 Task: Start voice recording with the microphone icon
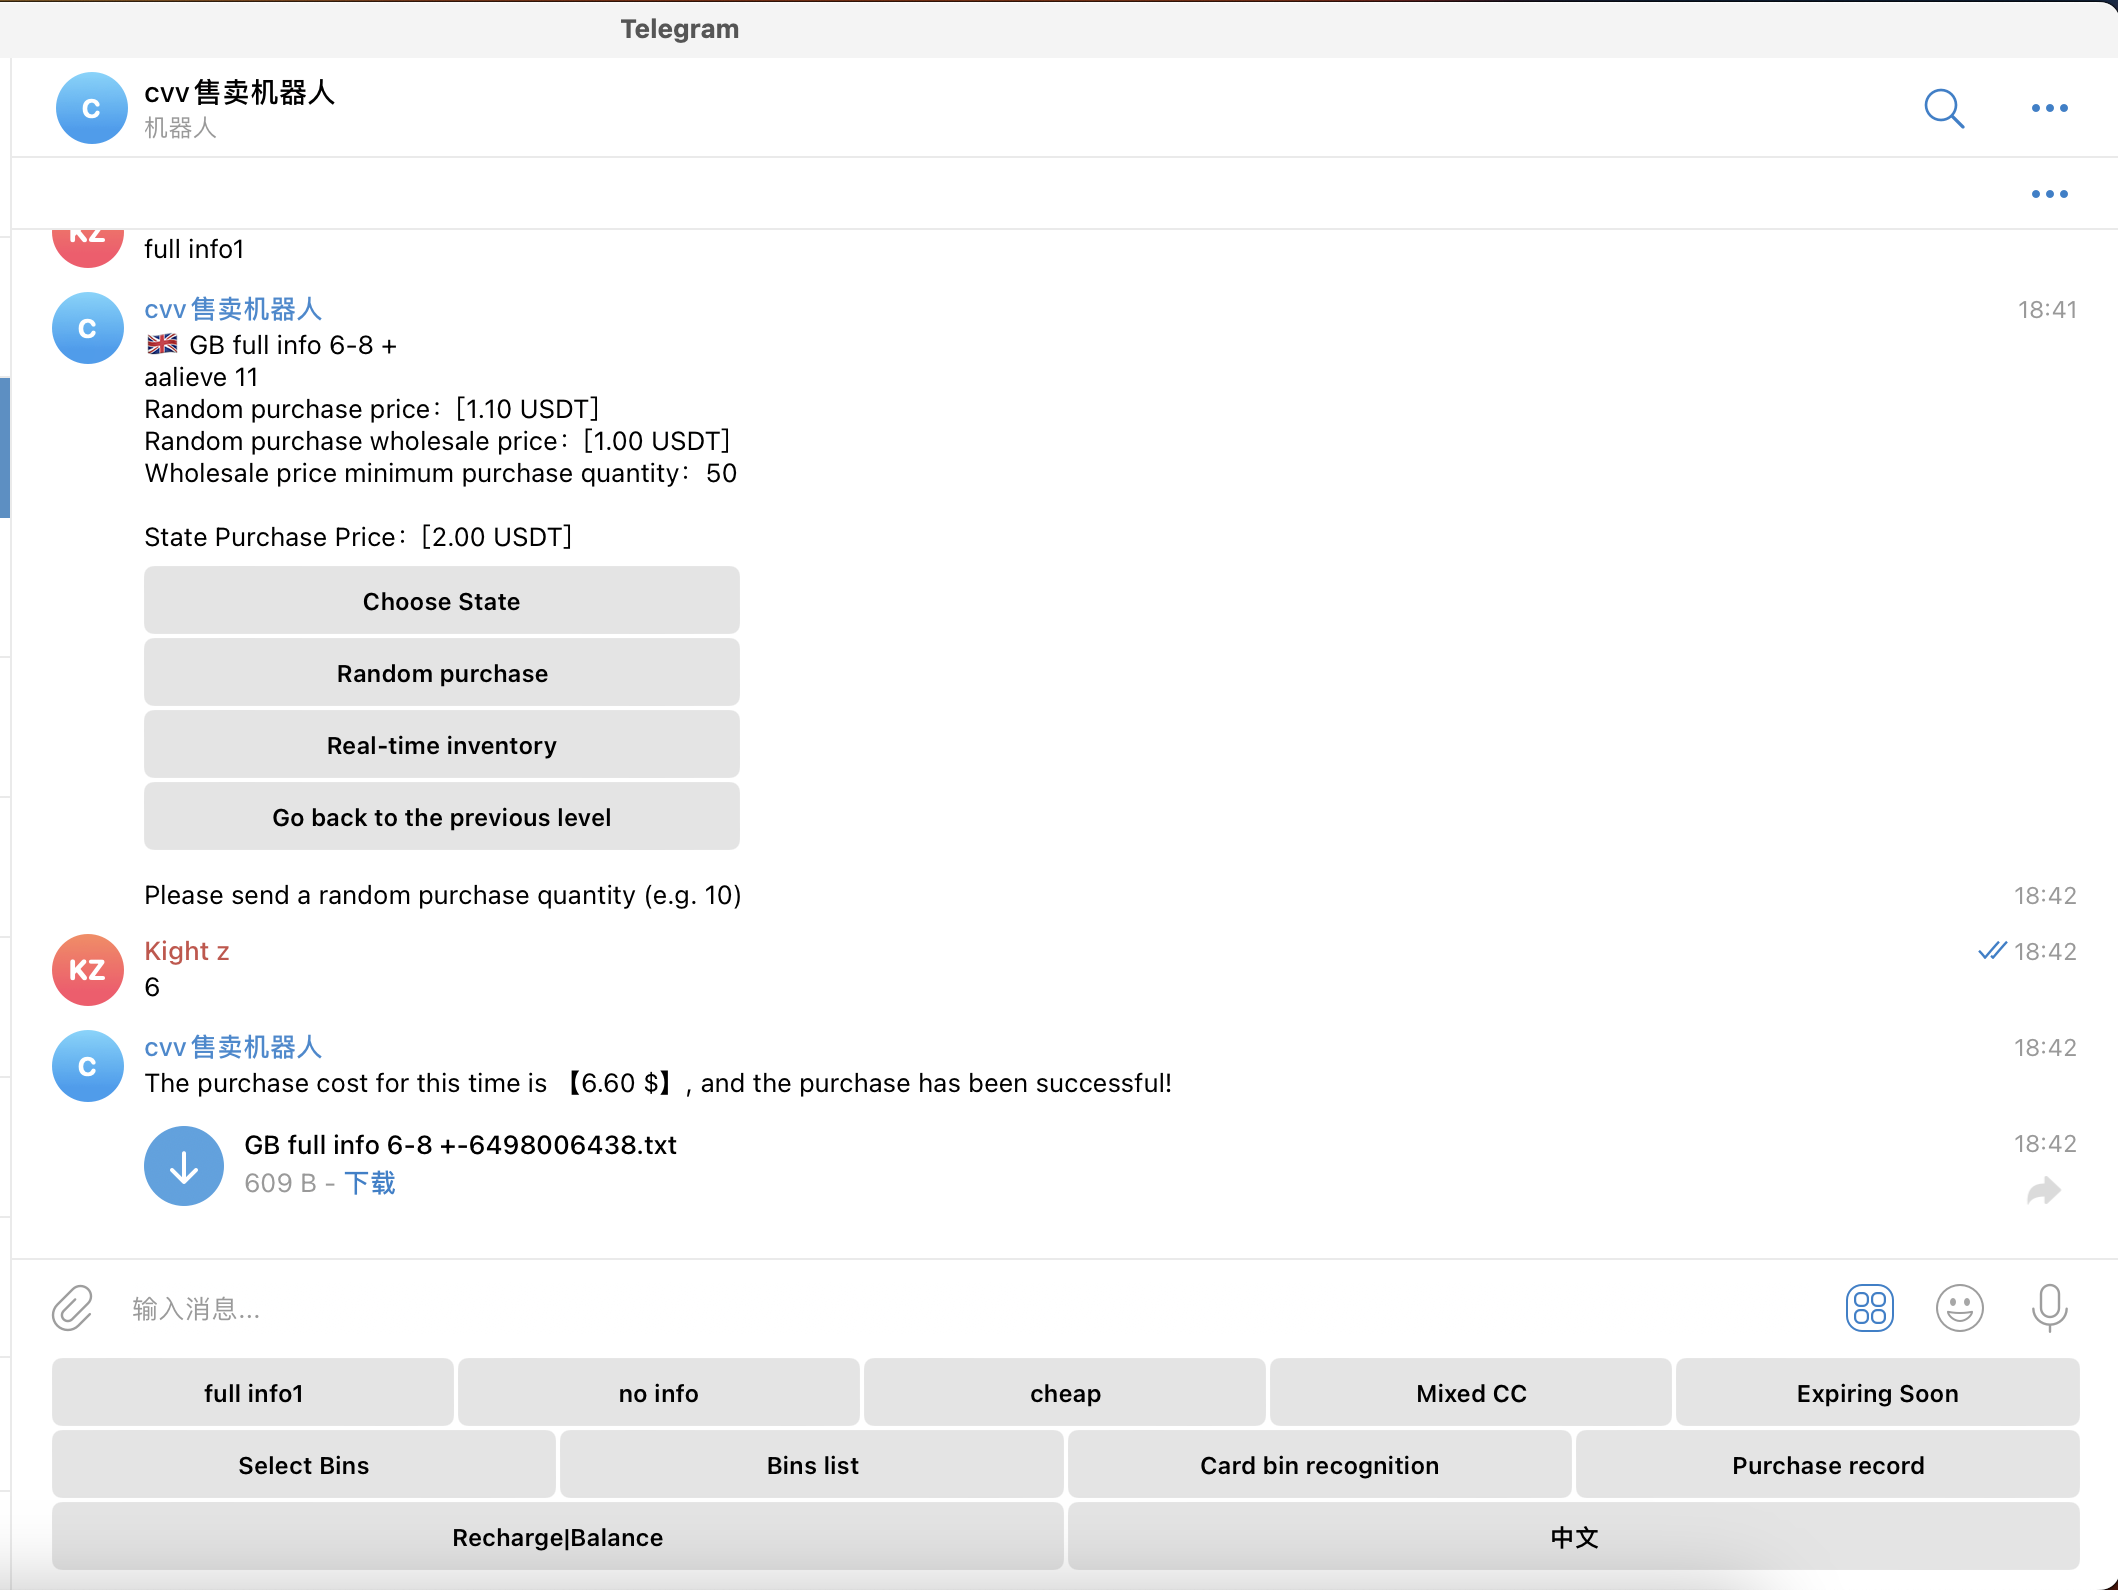(2049, 1308)
